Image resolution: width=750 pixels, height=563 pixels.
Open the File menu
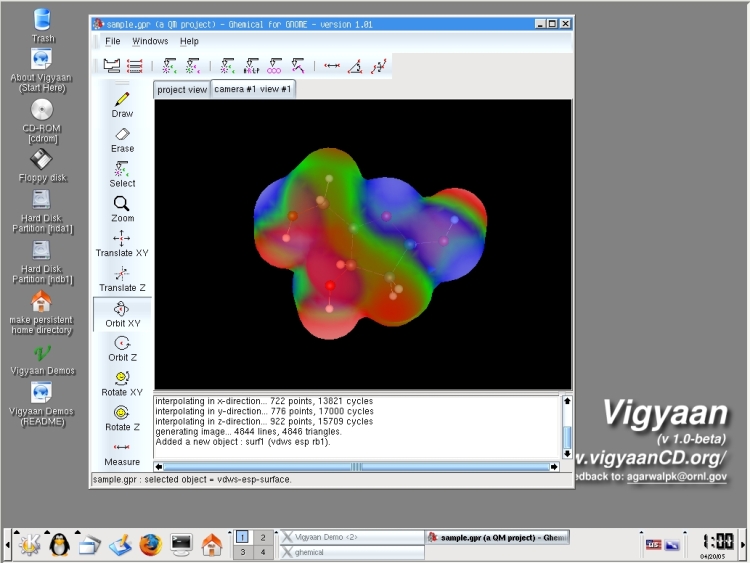[x=113, y=41]
